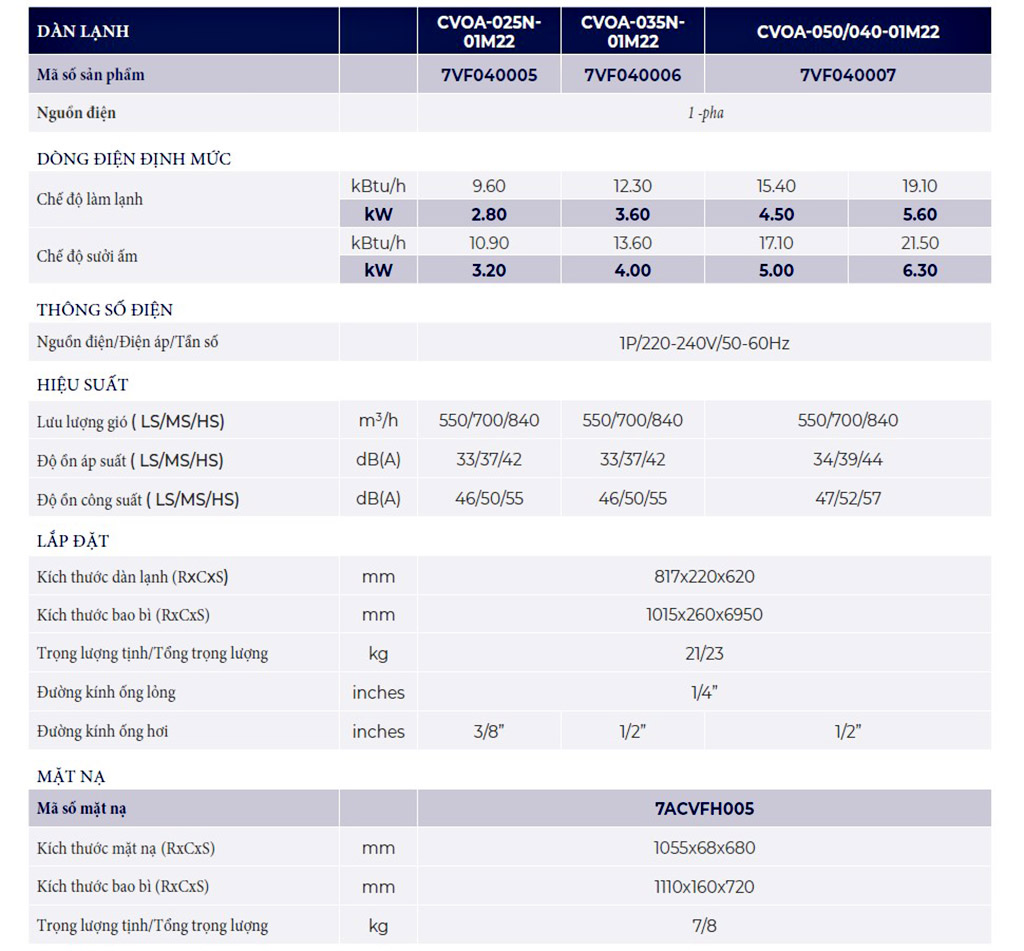The image size is (1024, 951).
Task: Click the 1015x260x6950 packaging dimension
Action: 704,614
